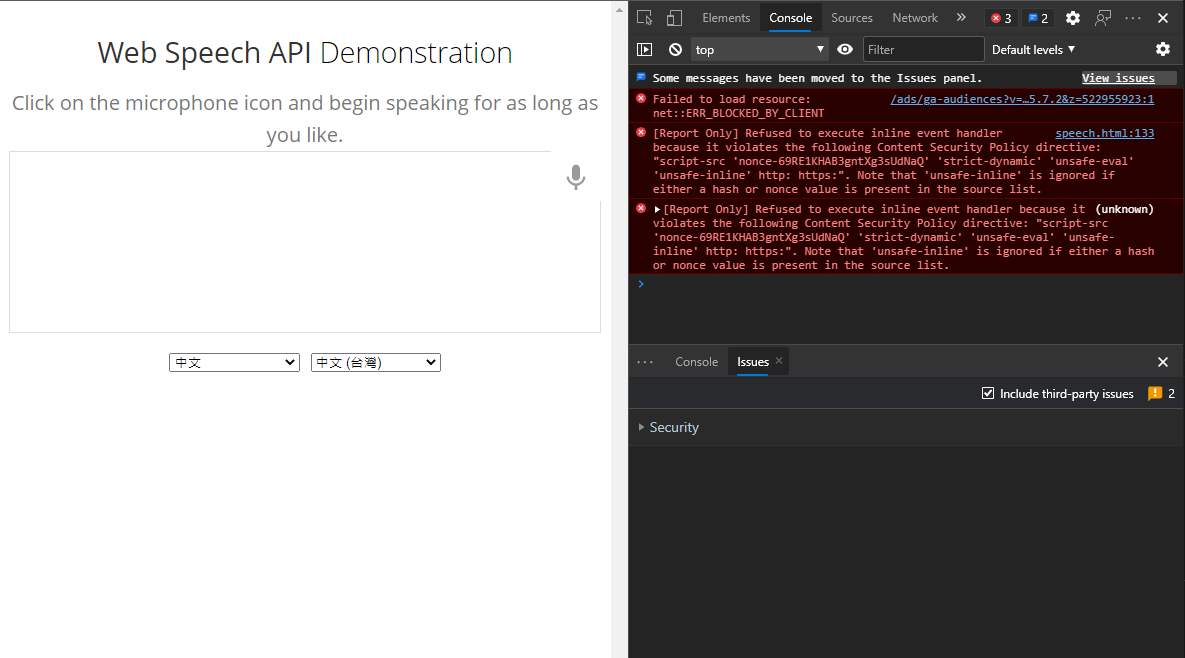This screenshot has width=1185, height=658.
Task: Click the blue info icon on the issues notice
Action: 641,77
